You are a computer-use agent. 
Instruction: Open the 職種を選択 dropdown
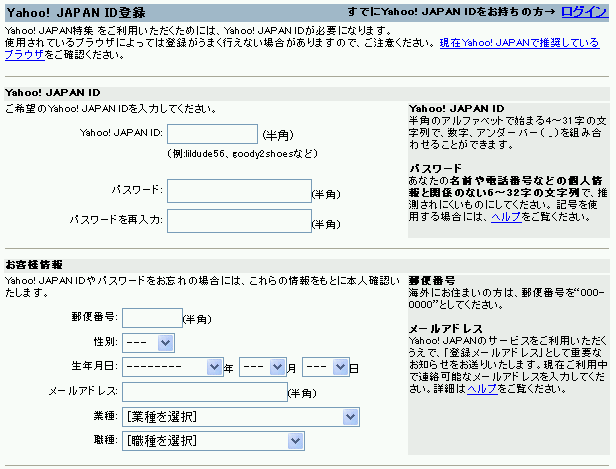point(213,441)
